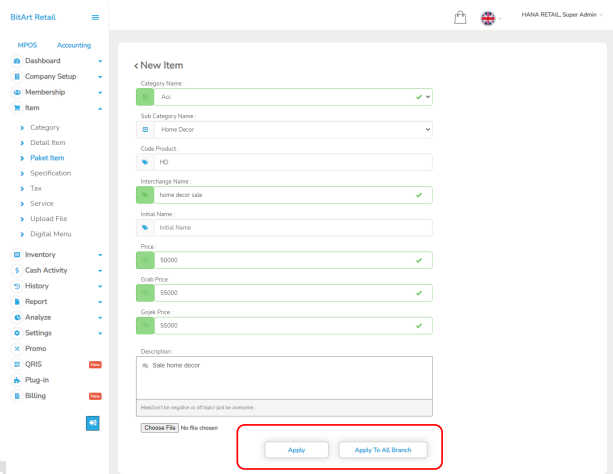Click the Apply To All Branch button

[383, 450]
